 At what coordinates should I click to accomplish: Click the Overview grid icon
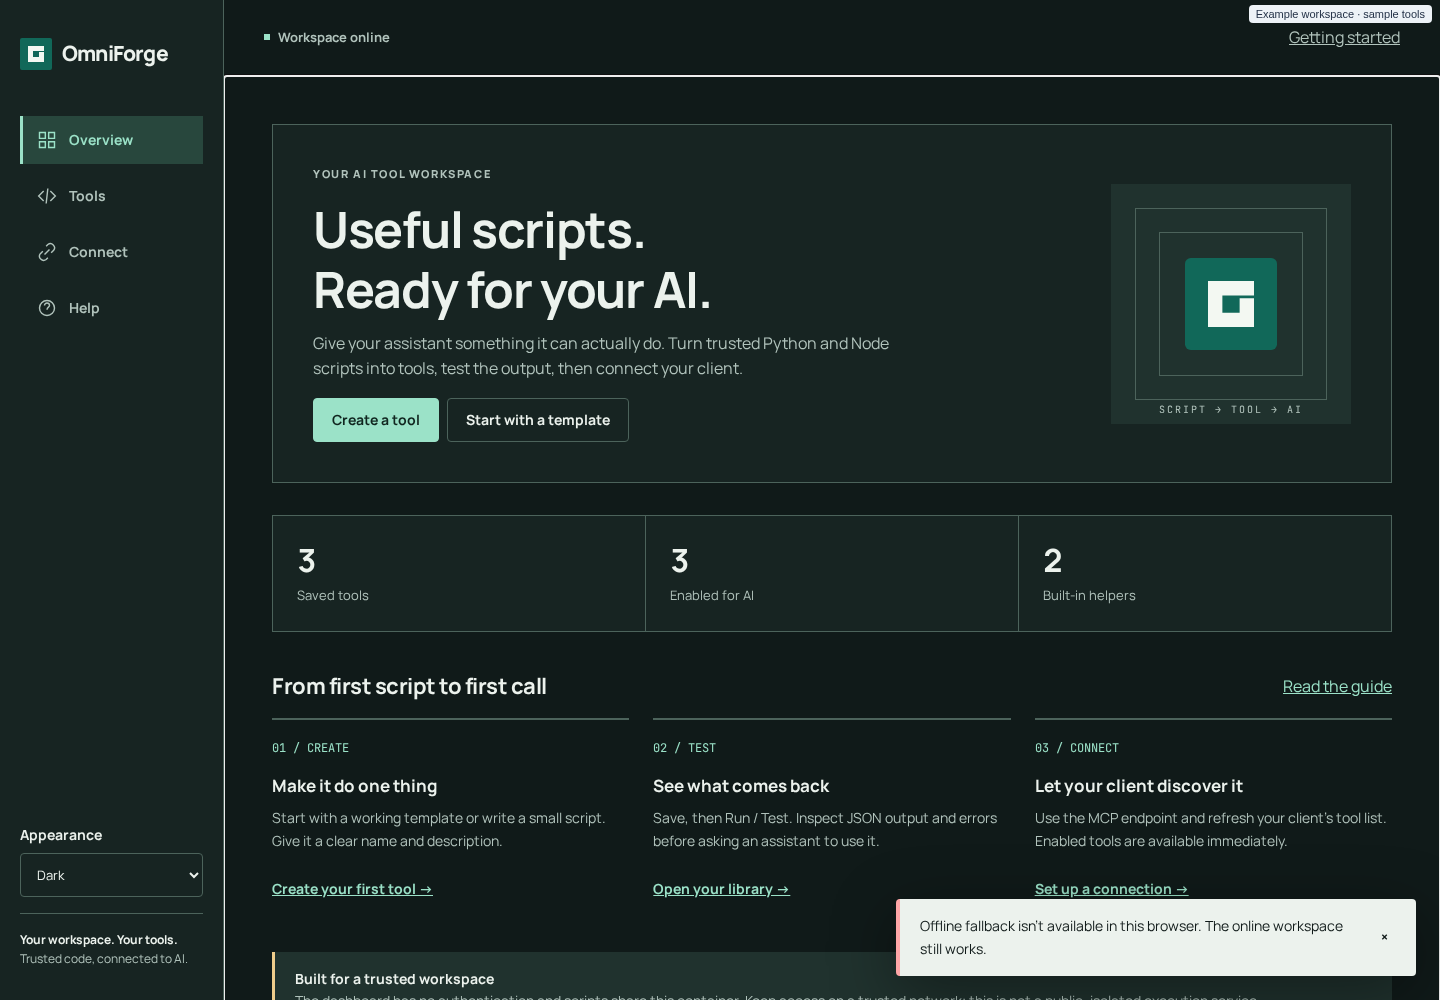[x=47, y=140]
